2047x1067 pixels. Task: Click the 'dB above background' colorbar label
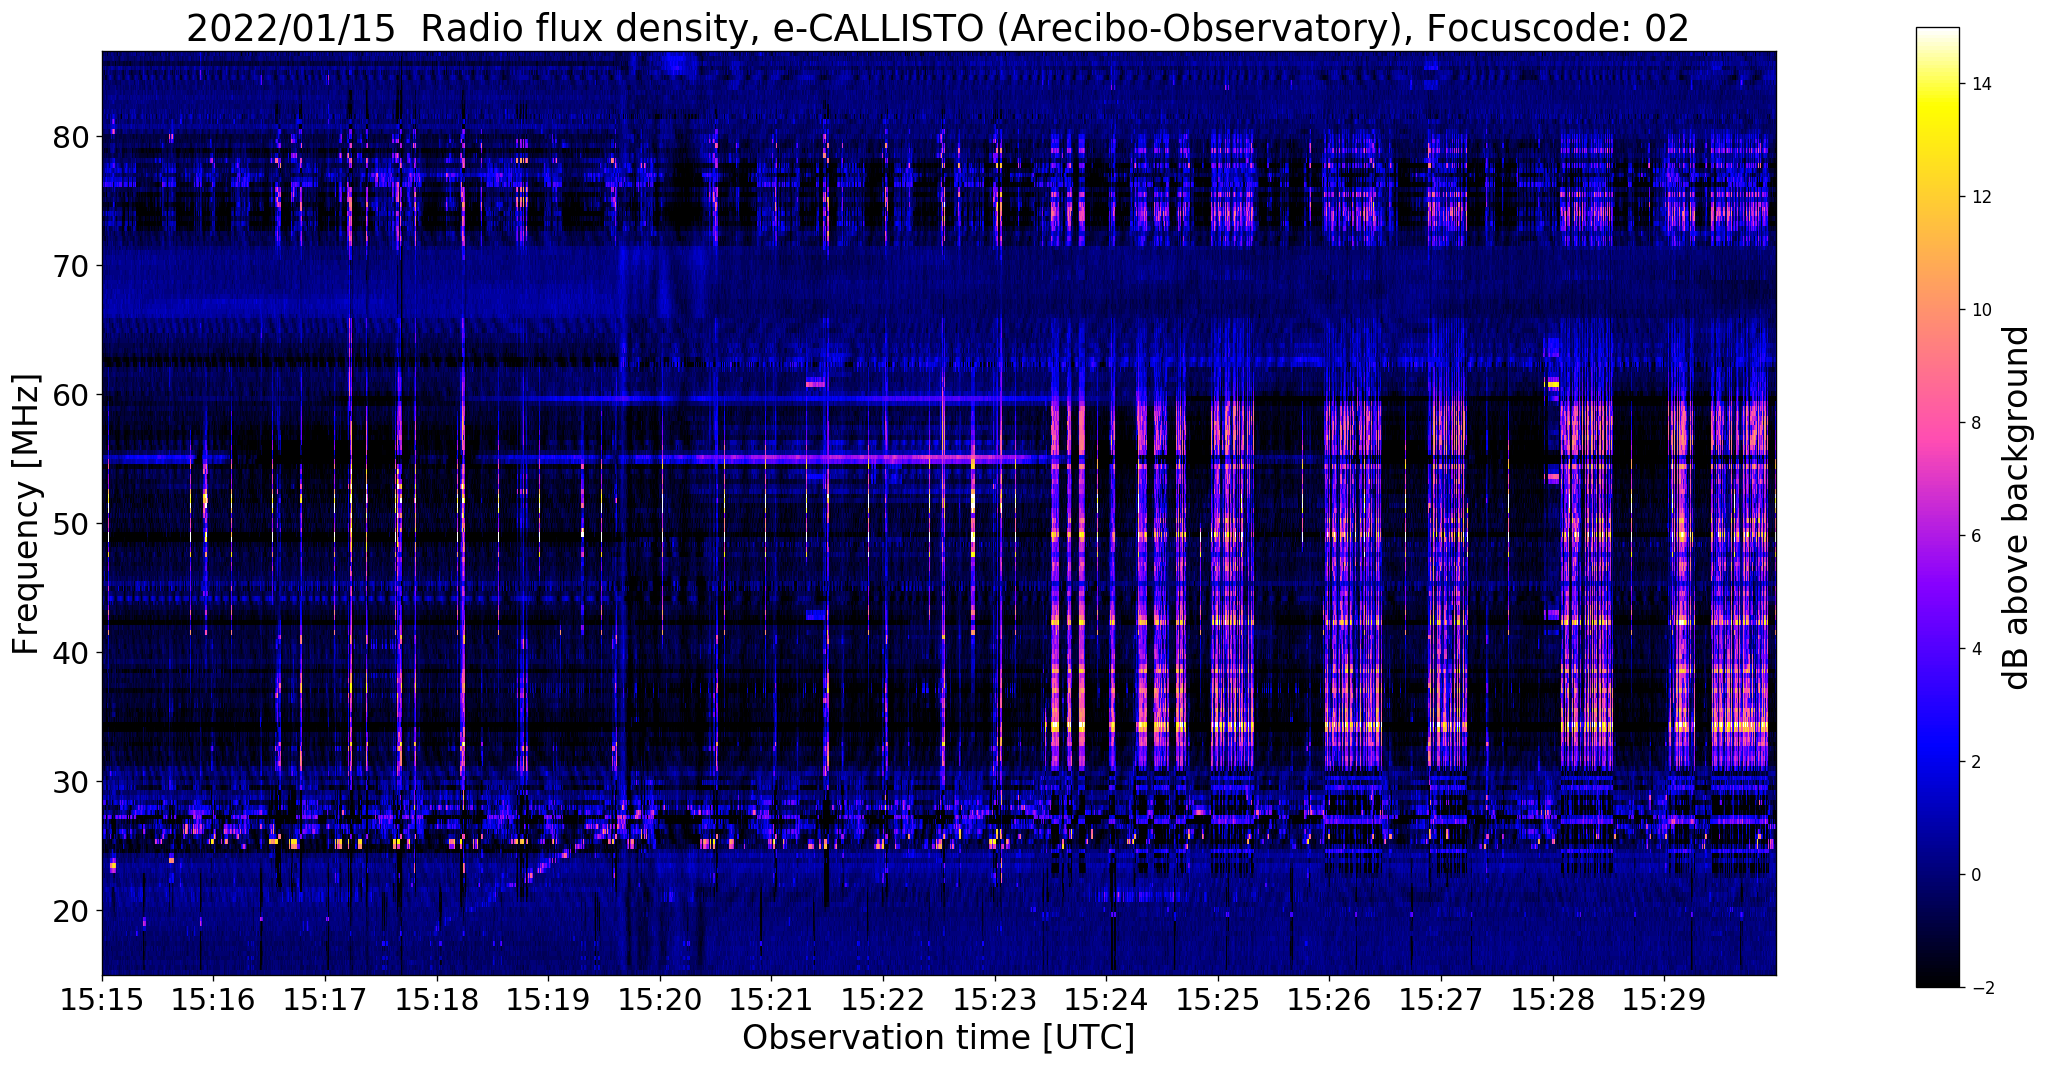(2018, 508)
